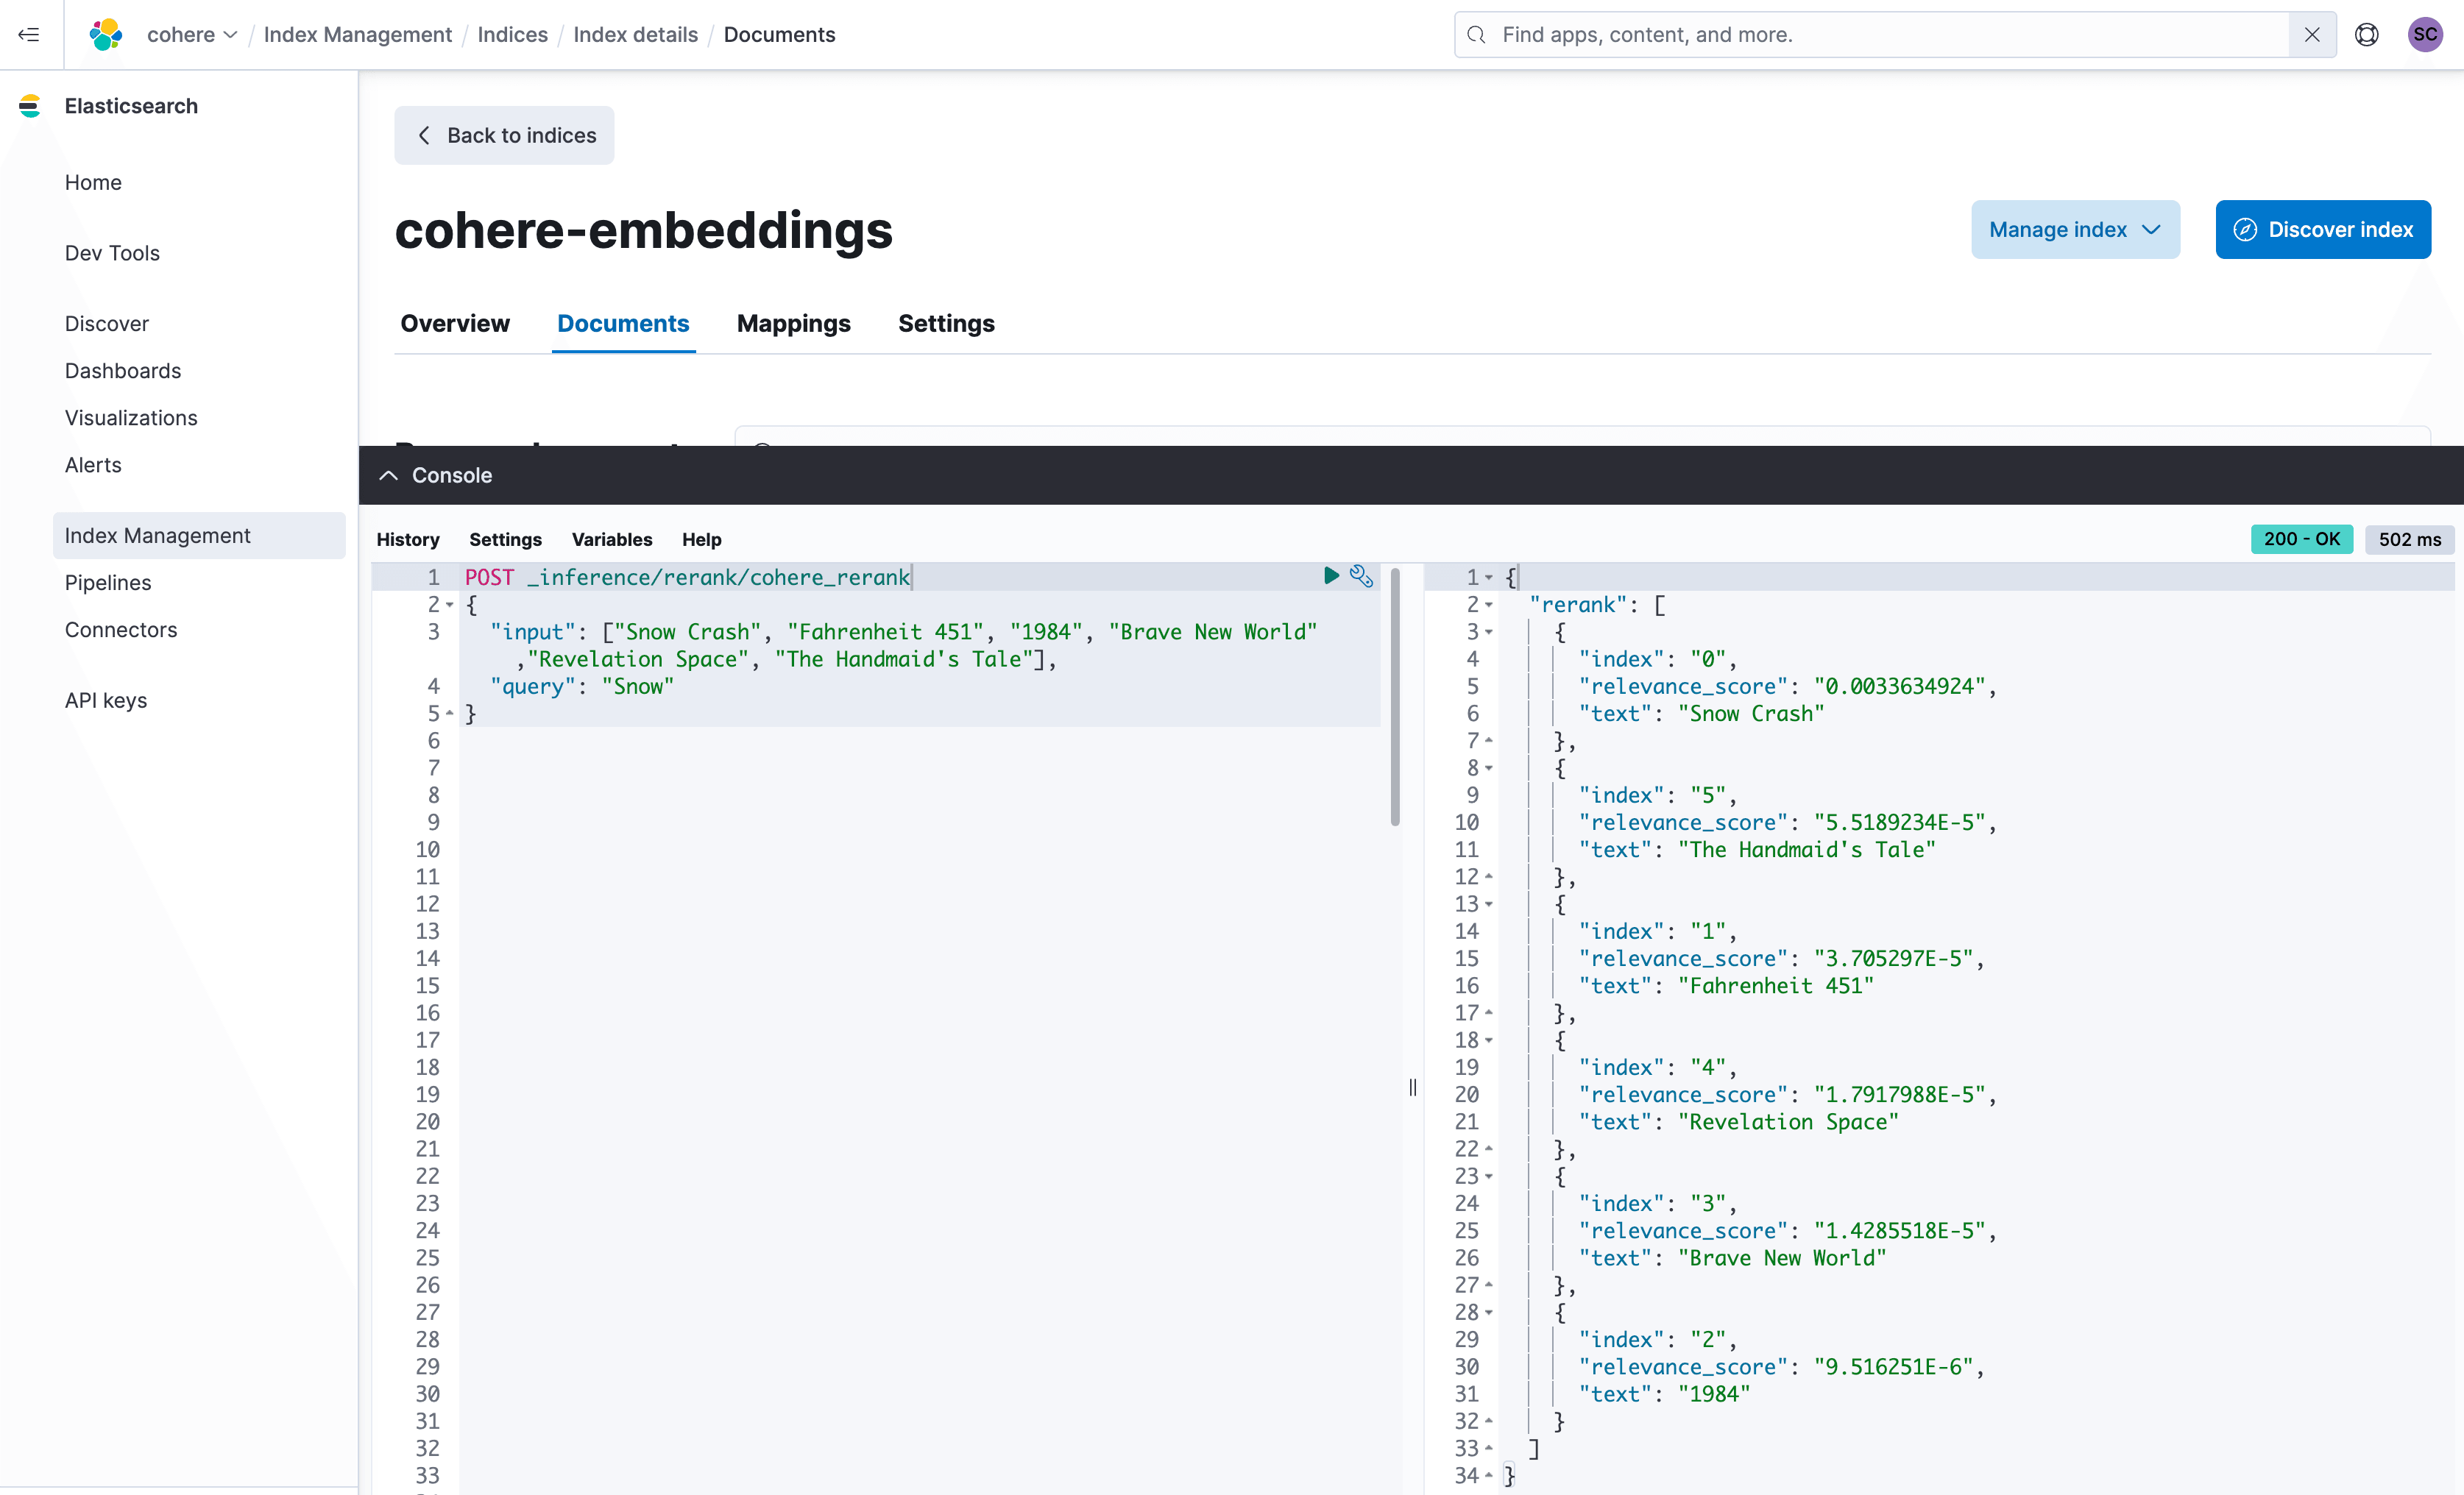Open Alerts in the sidebar
Image resolution: width=2464 pixels, height=1495 pixels.
click(93, 465)
